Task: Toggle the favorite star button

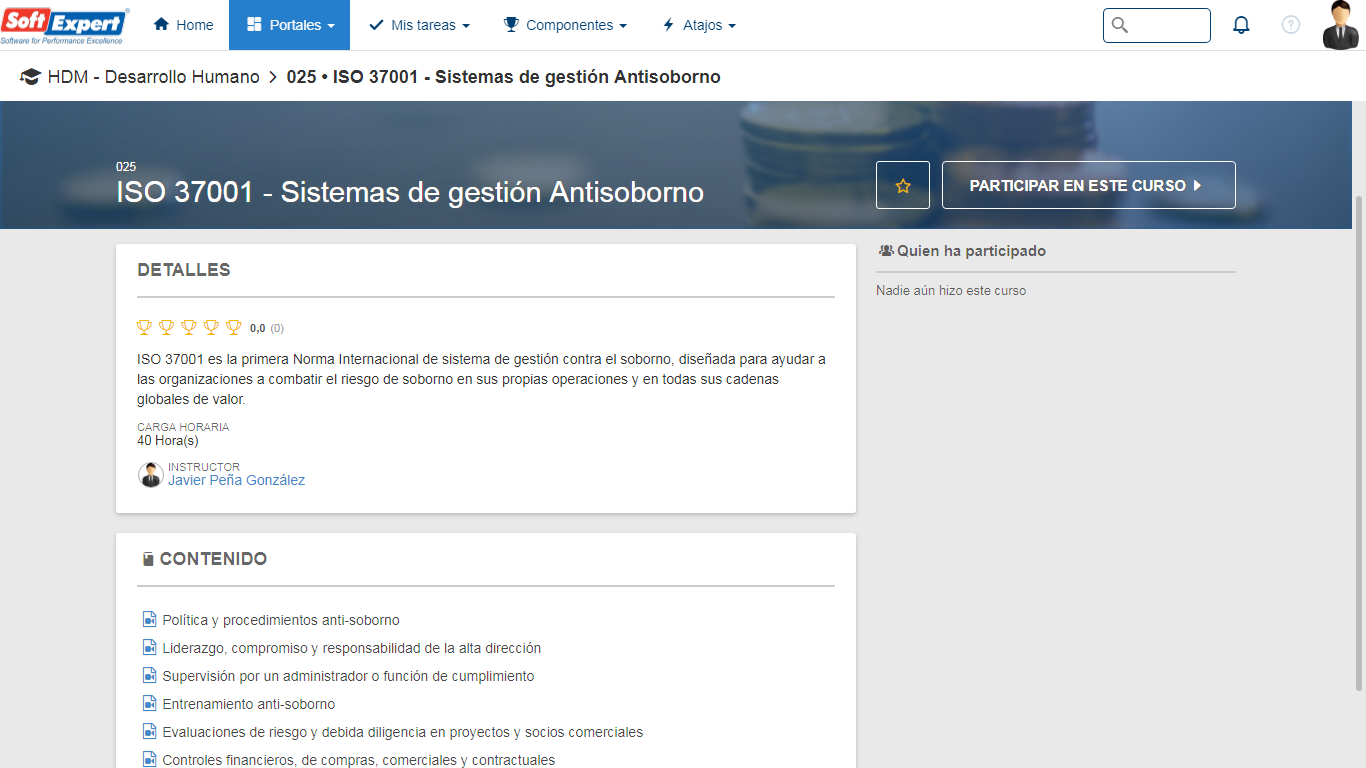Action: pyautogui.click(x=903, y=185)
